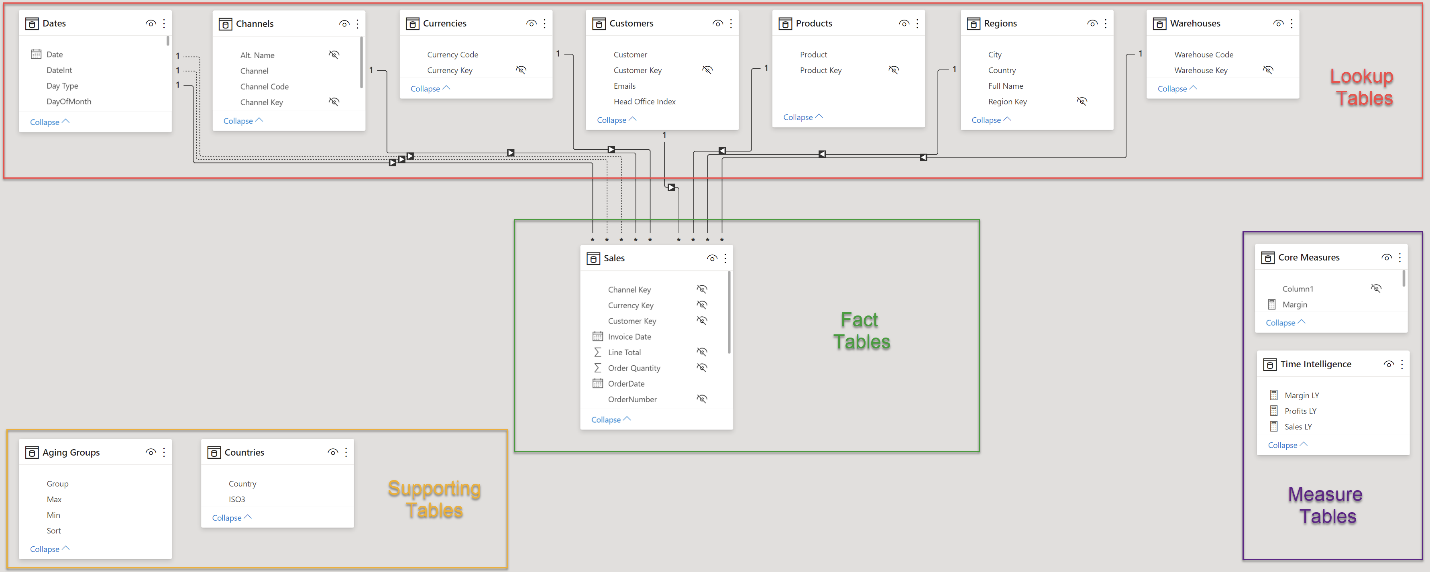Unhide the Product Key field in Products
This screenshot has width=1430, height=572.
coord(894,70)
